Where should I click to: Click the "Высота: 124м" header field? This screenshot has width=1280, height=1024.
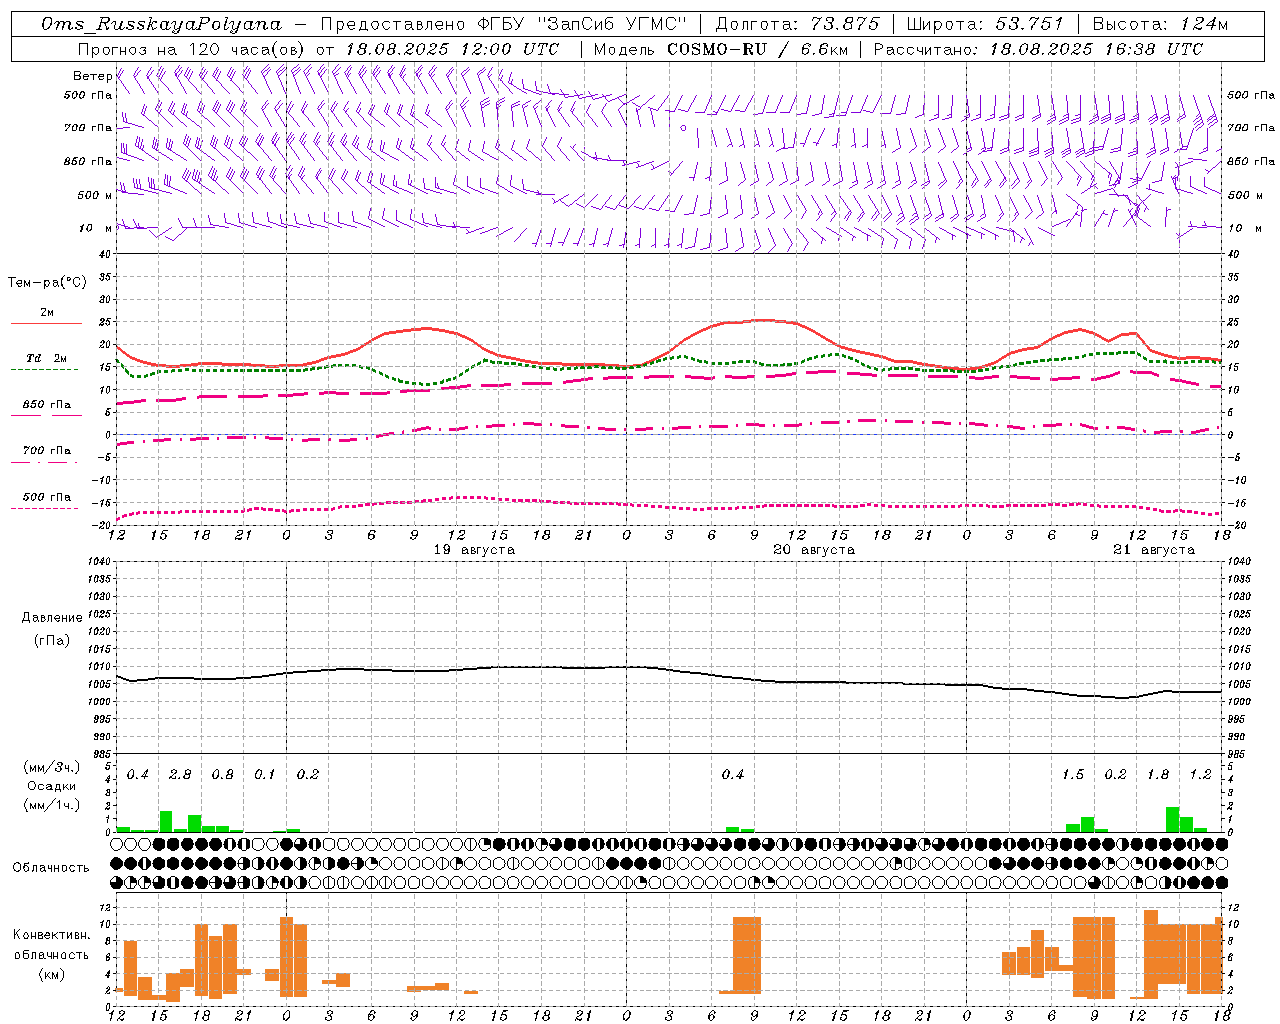[x=1160, y=24]
